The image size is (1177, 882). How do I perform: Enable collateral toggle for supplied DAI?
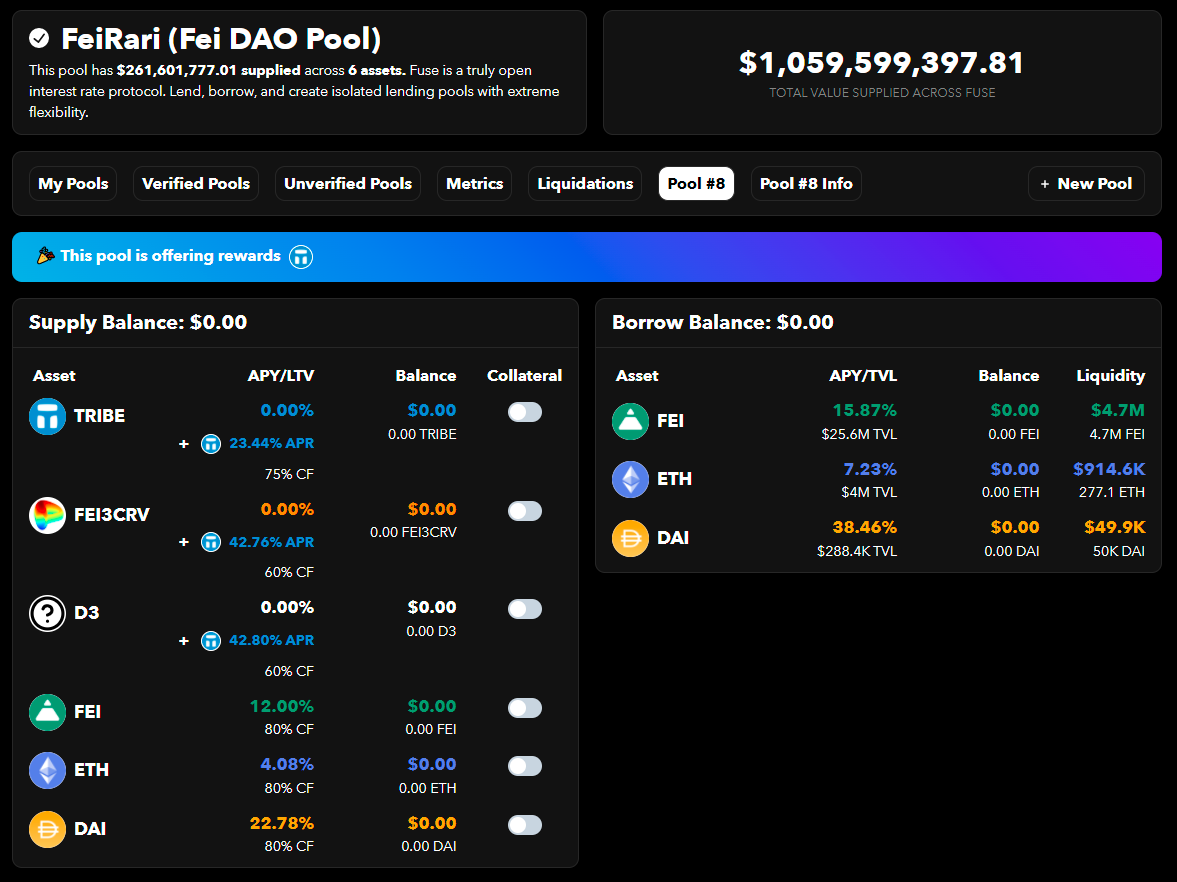(525, 825)
